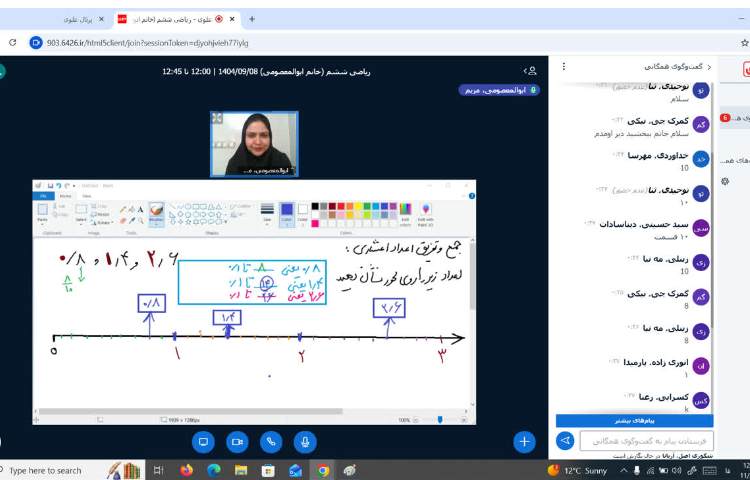Select Color 1 in Paint
750x480 pixels.
coord(287,214)
